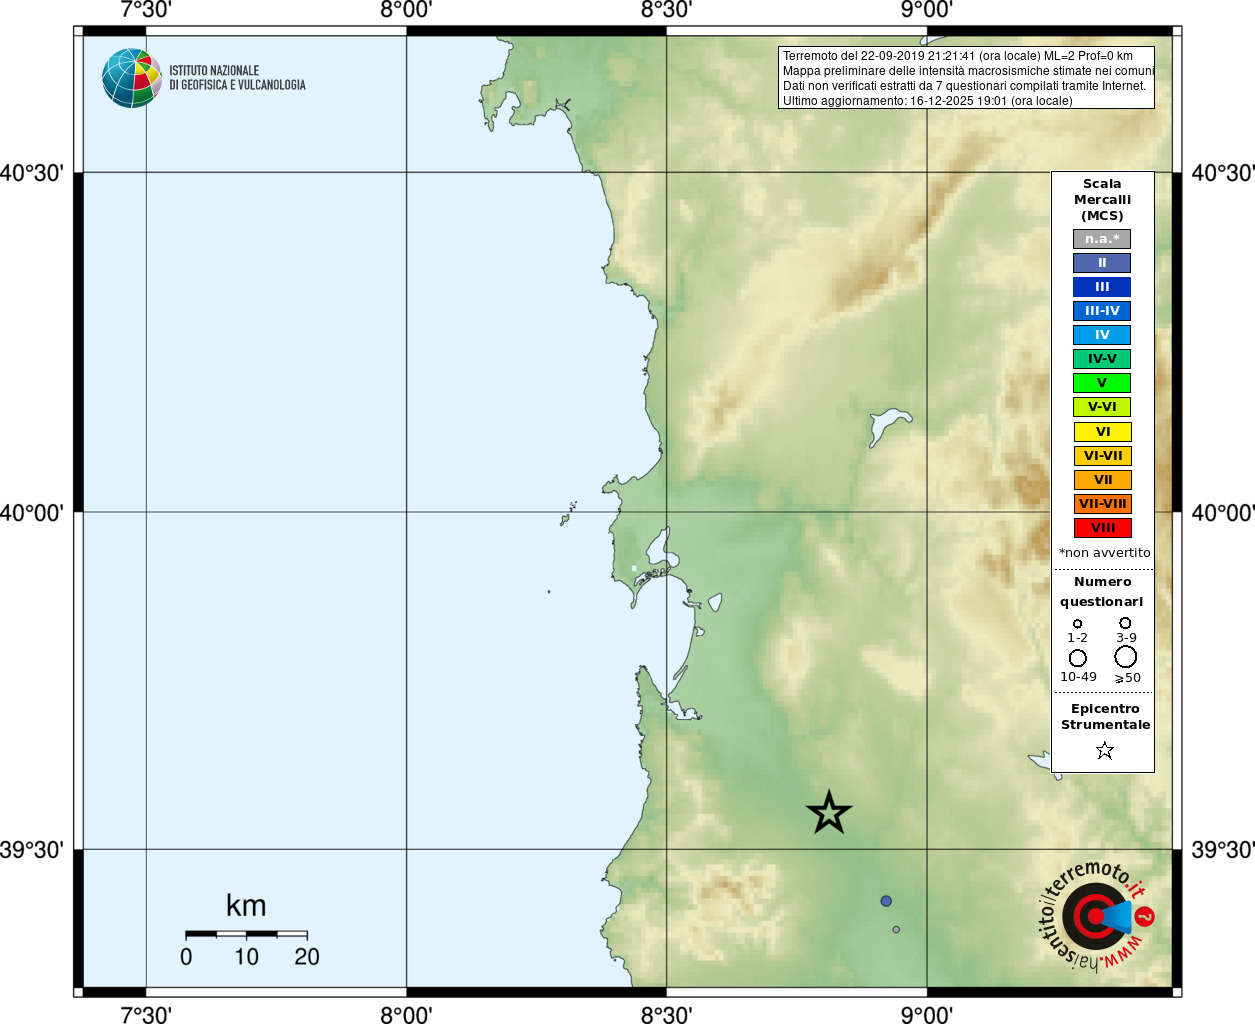Image resolution: width=1255 pixels, height=1024 pixels.
Task: Click the 10-49 questionnaires circle symbol
Action: pos(1078,658)
